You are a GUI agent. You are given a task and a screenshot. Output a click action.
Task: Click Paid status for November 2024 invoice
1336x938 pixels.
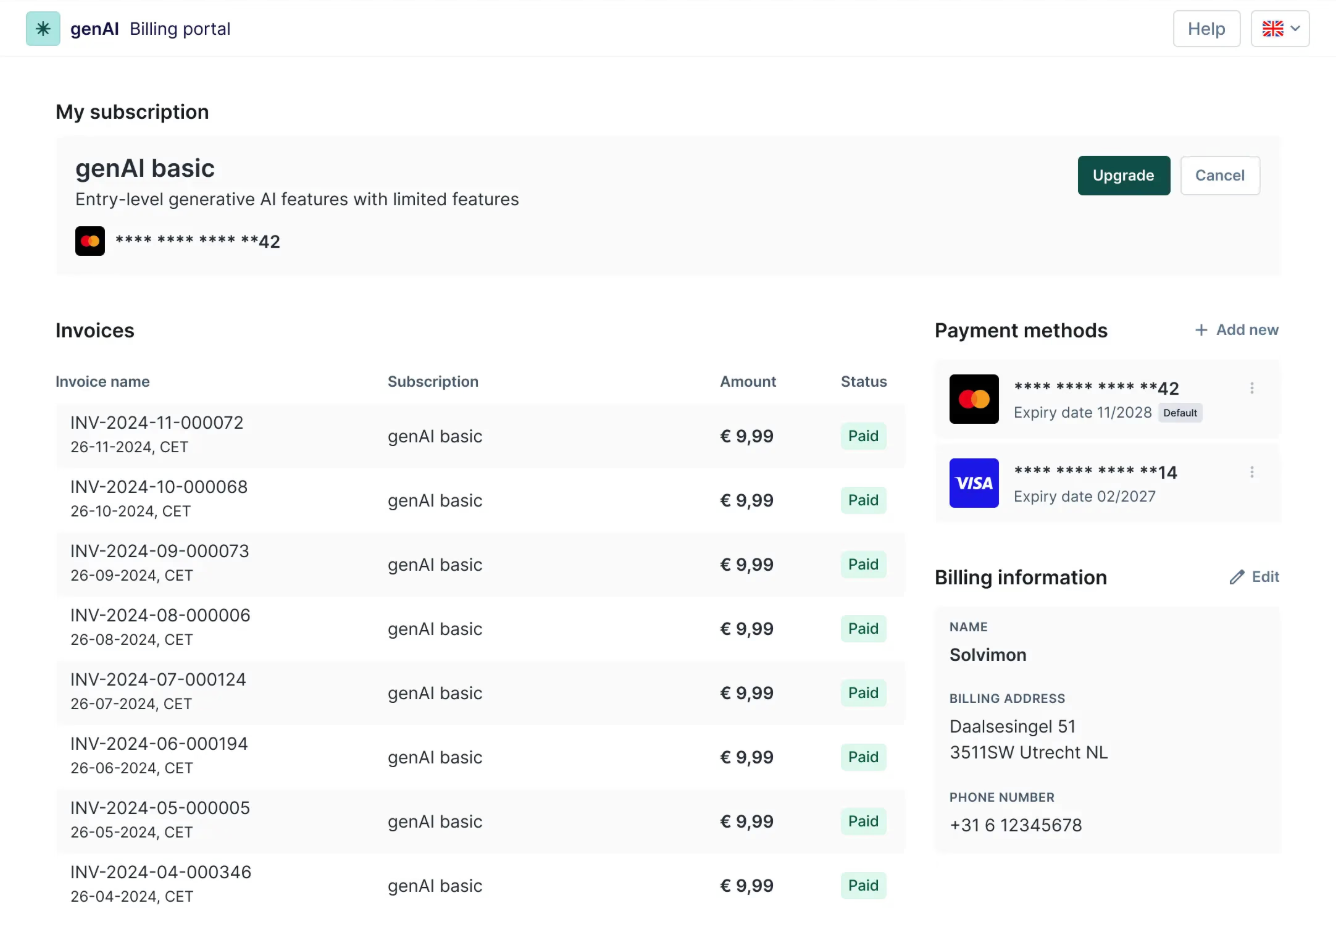tap(863, 436)
